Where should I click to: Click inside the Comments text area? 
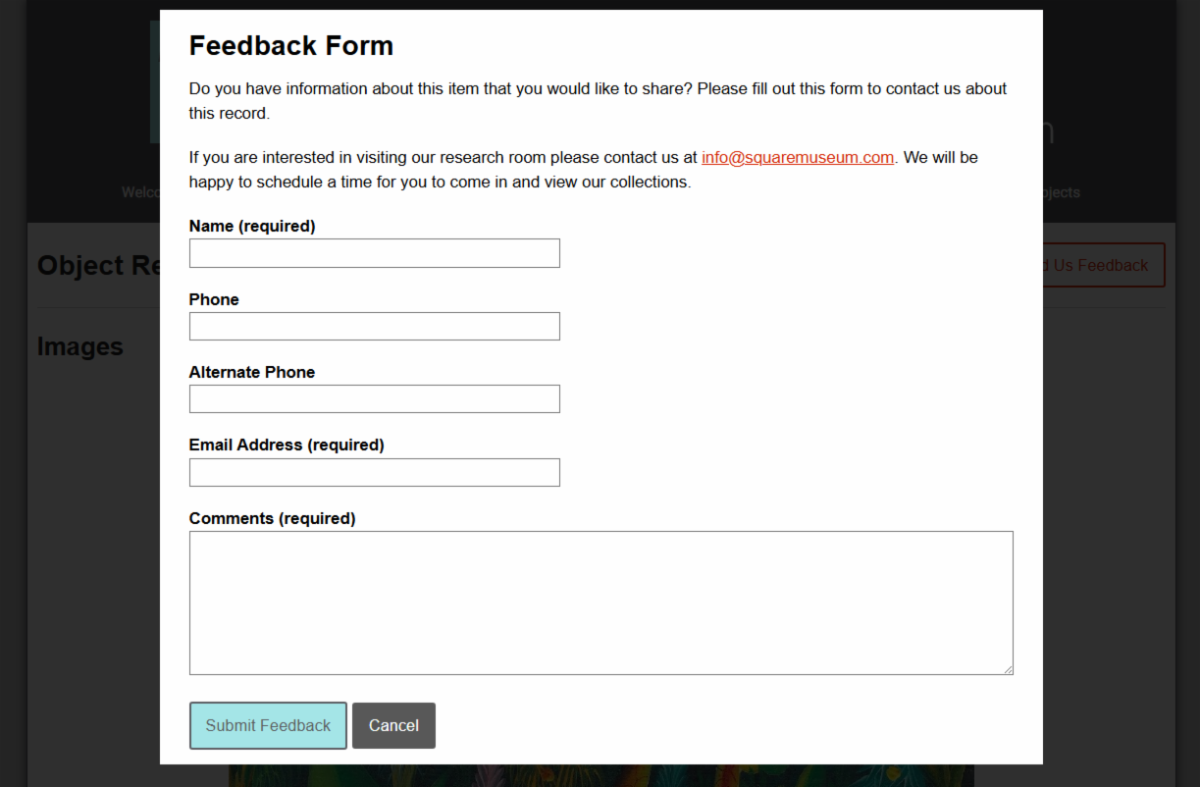tap(600, 602)
